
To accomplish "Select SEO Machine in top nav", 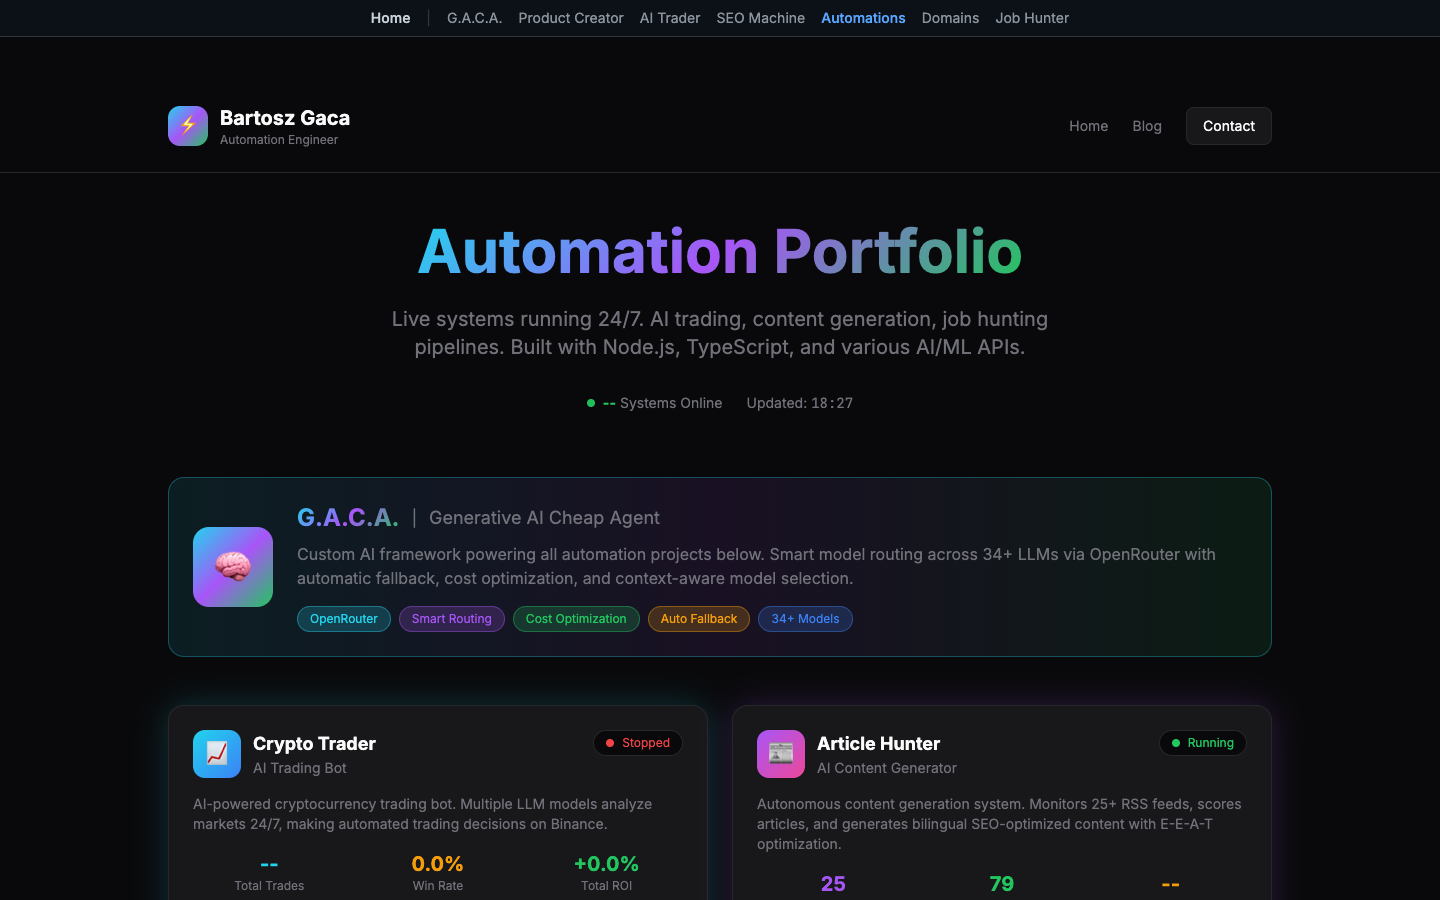I will tap(760, 18).
